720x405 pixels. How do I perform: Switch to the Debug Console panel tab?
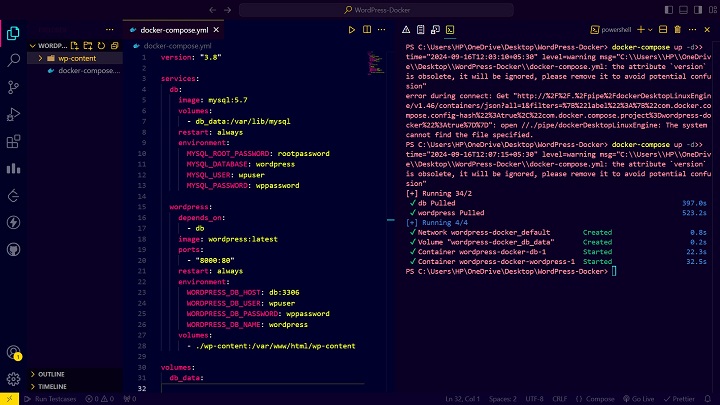(x=435, y=30)
